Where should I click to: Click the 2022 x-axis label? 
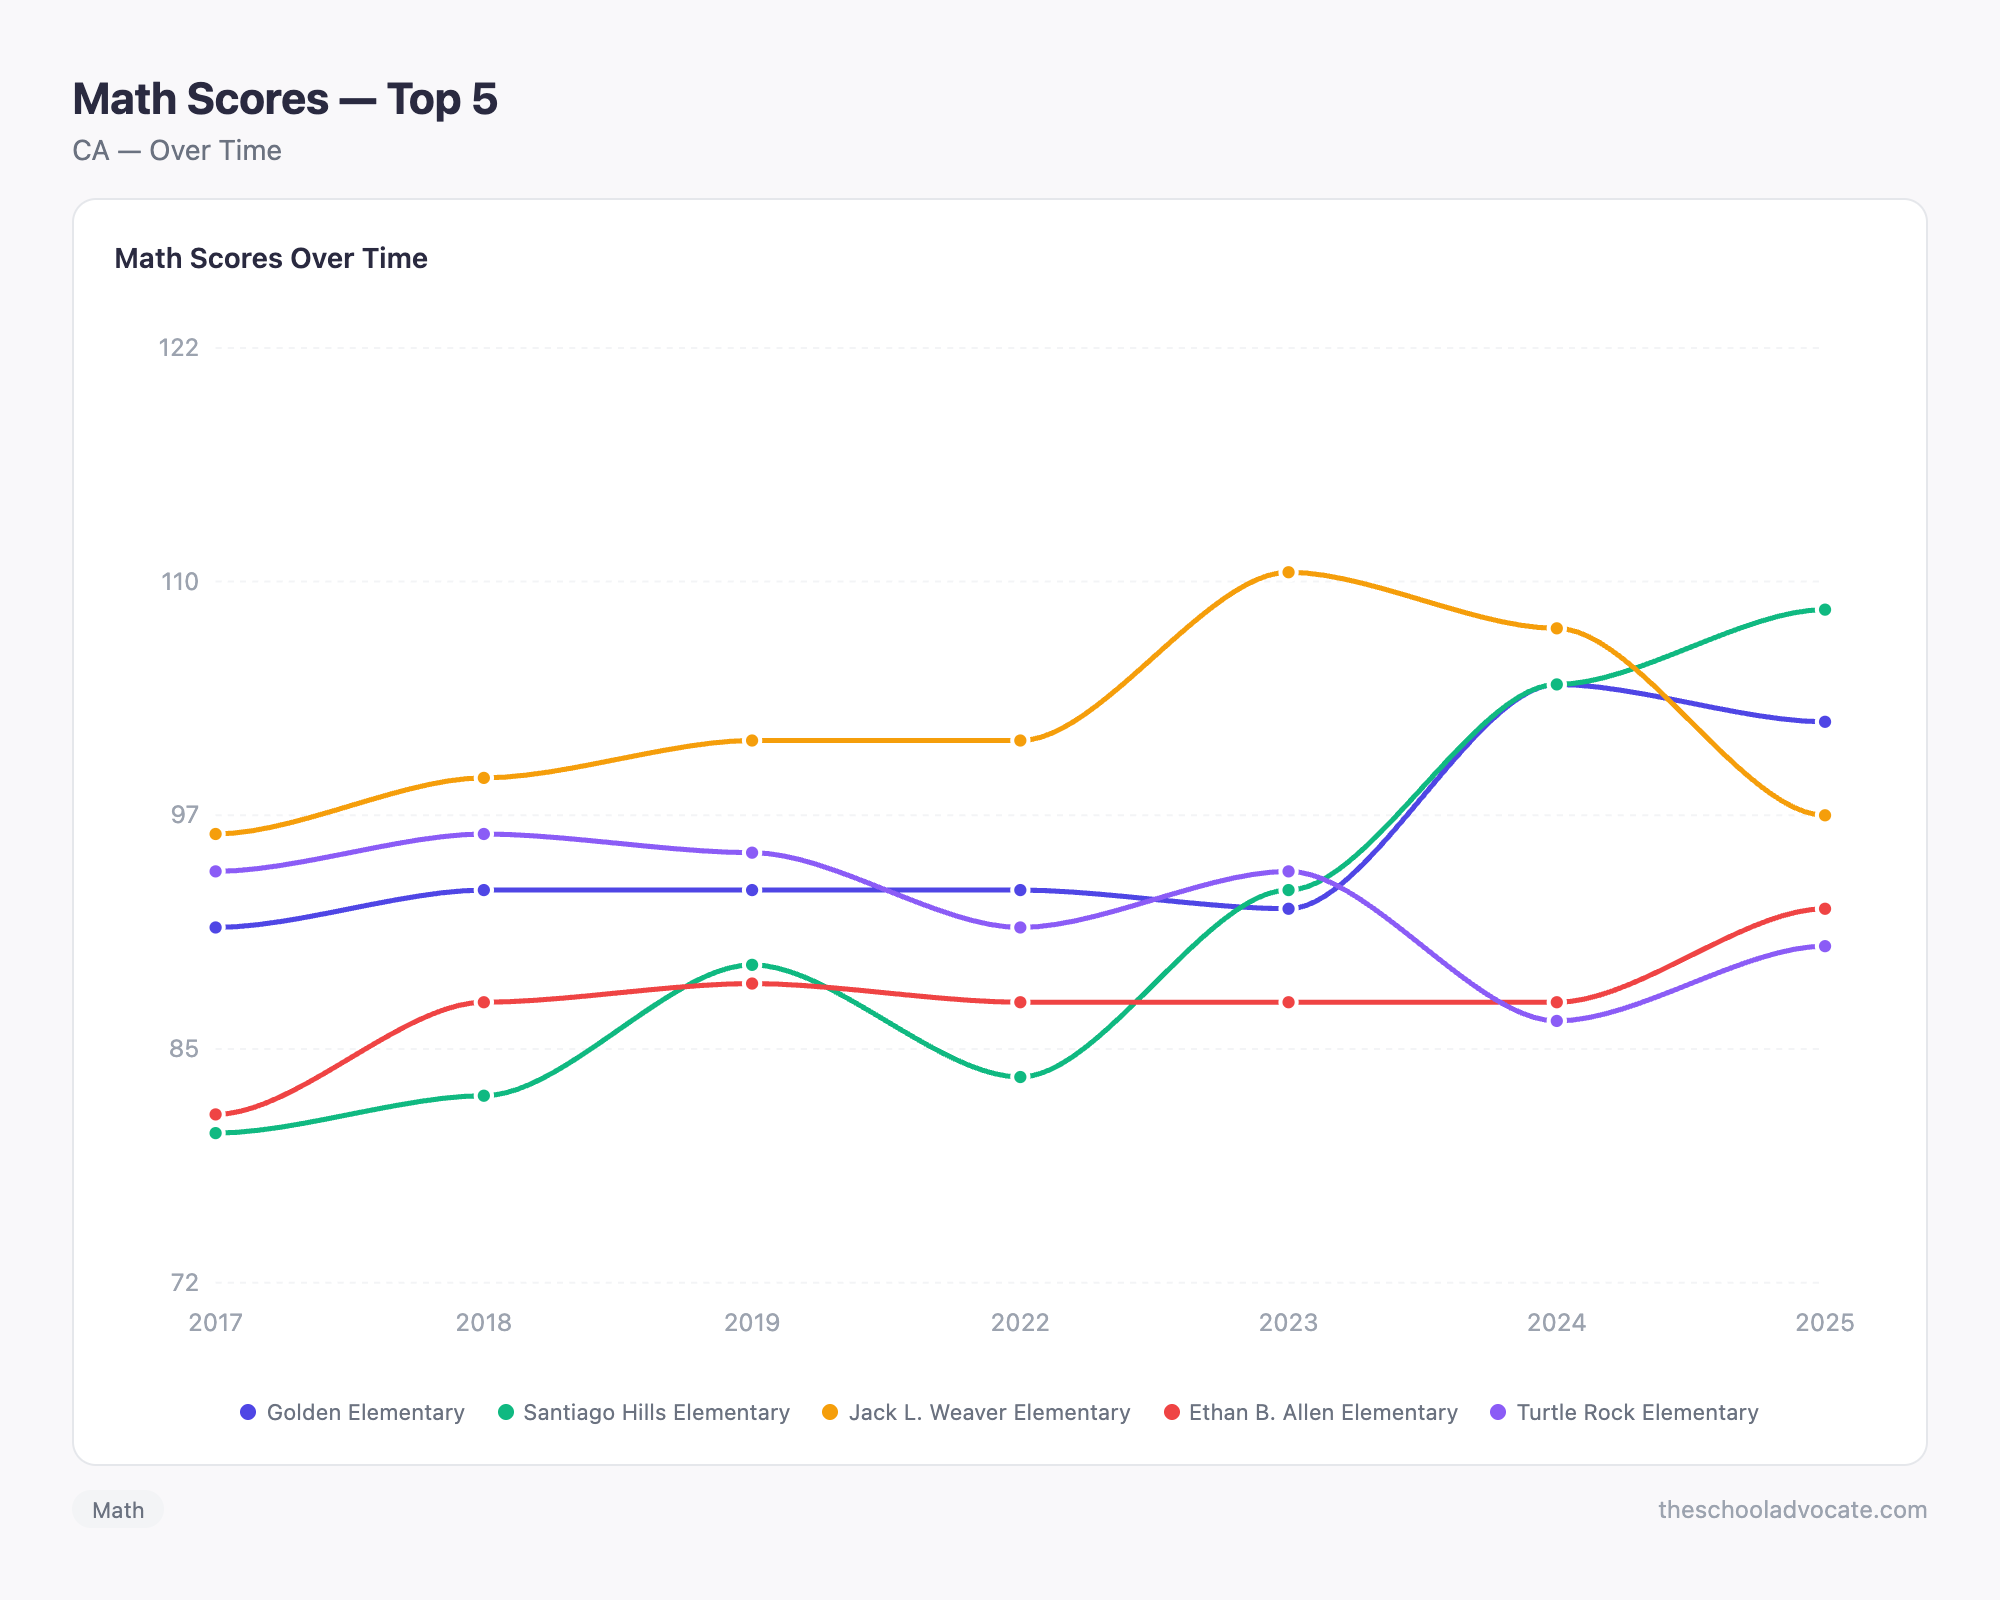1020,1323
